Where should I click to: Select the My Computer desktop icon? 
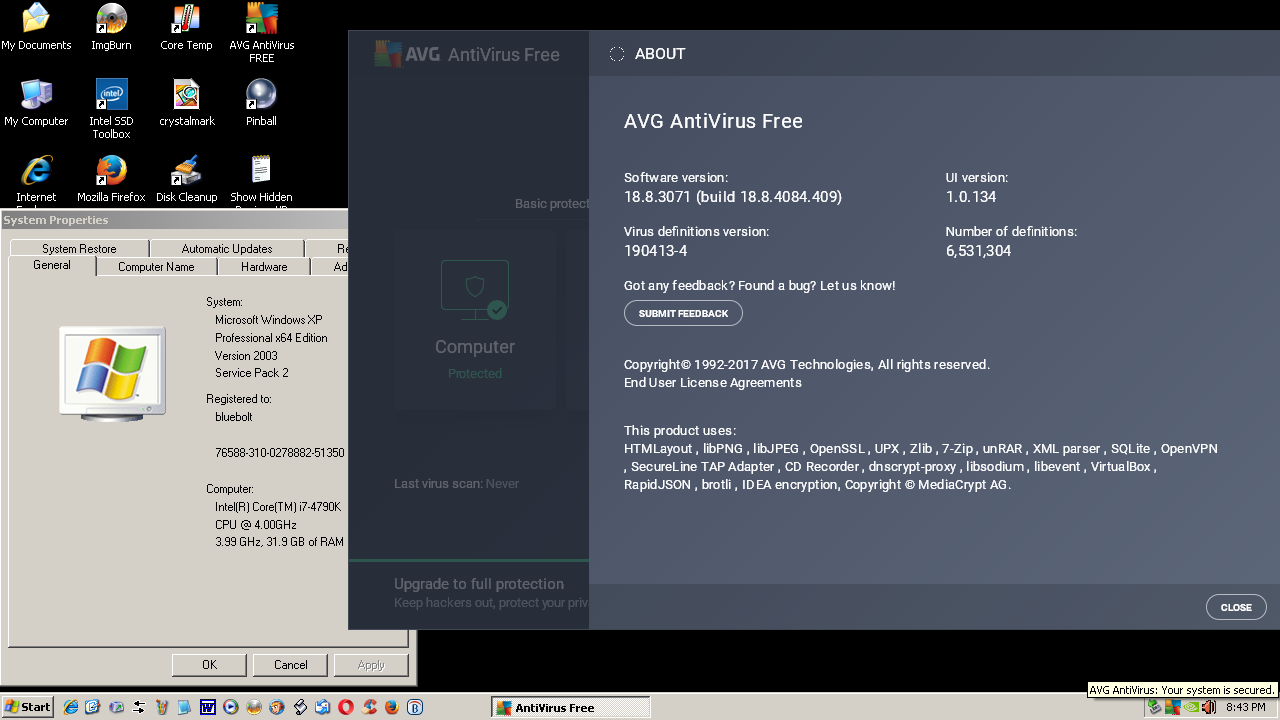pyautogui.click(x=36, y=103)
